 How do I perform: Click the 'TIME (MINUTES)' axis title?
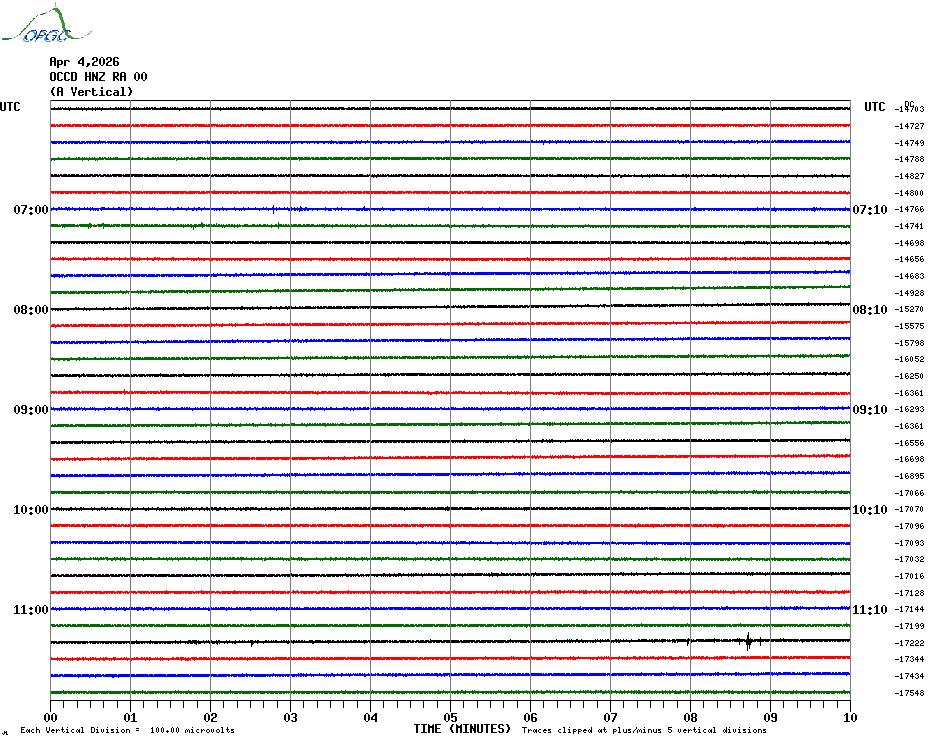click(x=462, y=729)
